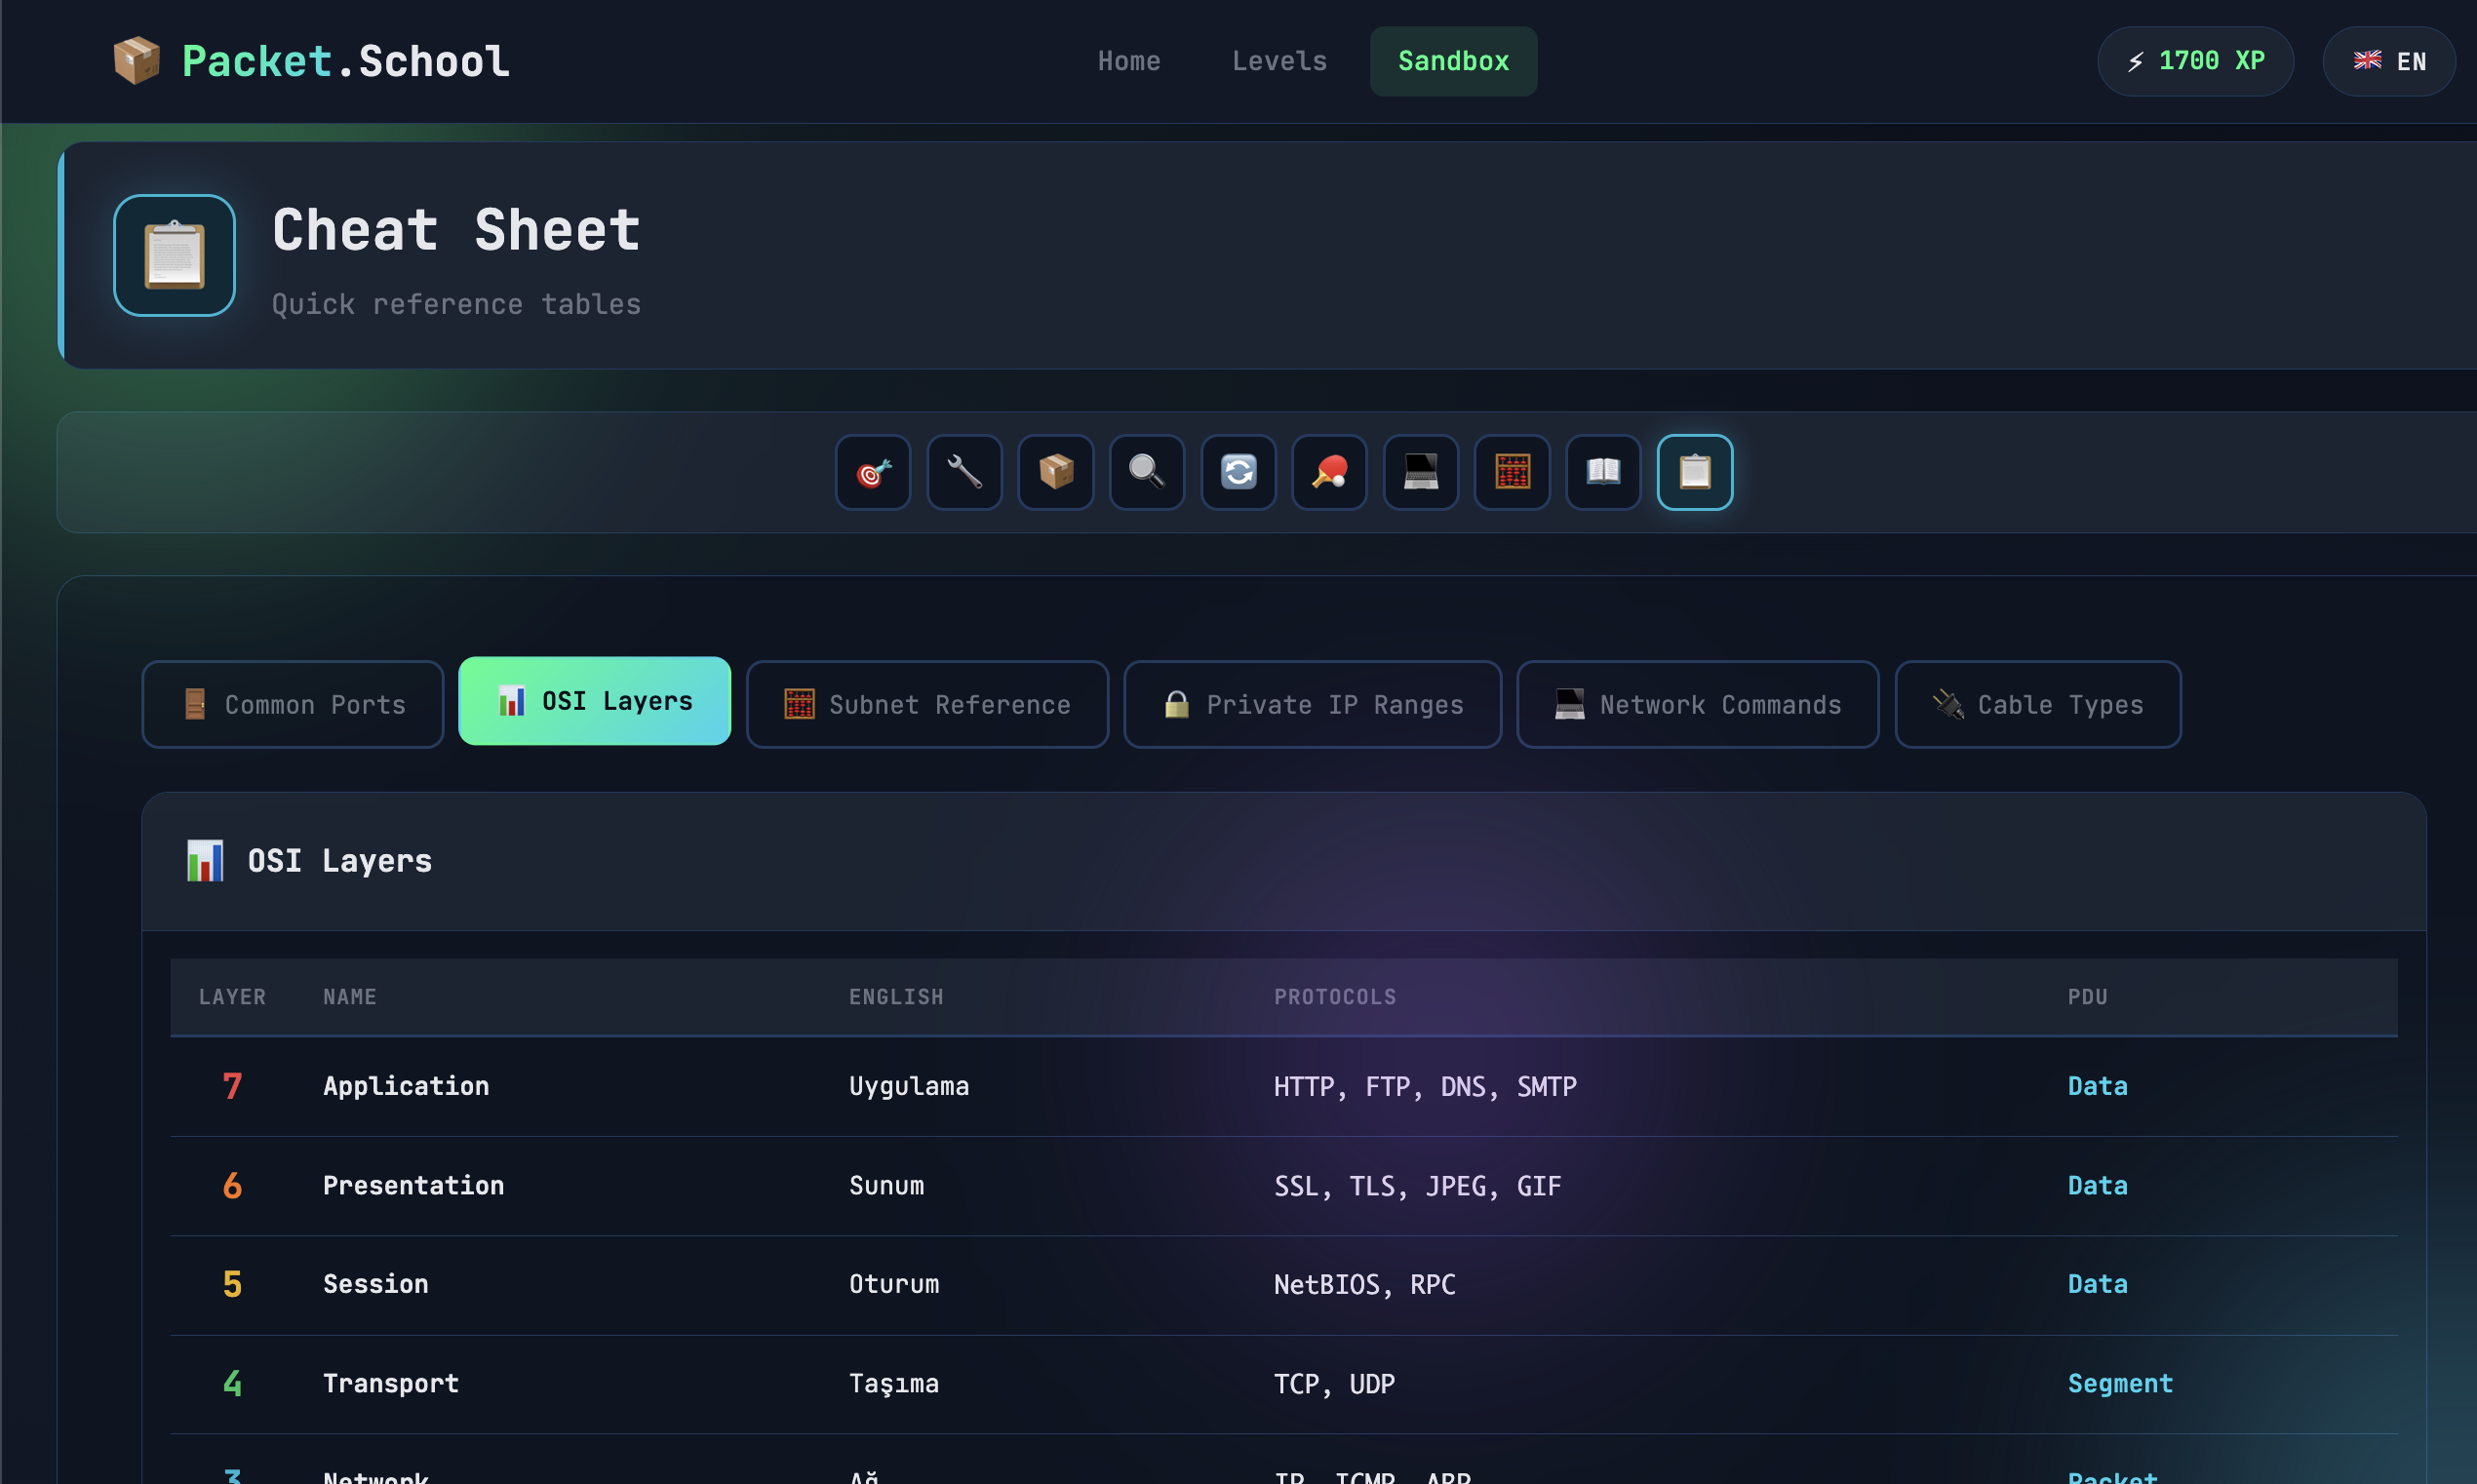Click the laptop terminal icon in toolbar
The width and height of the screenshot is (2477, 1484).
(1421, 472)
